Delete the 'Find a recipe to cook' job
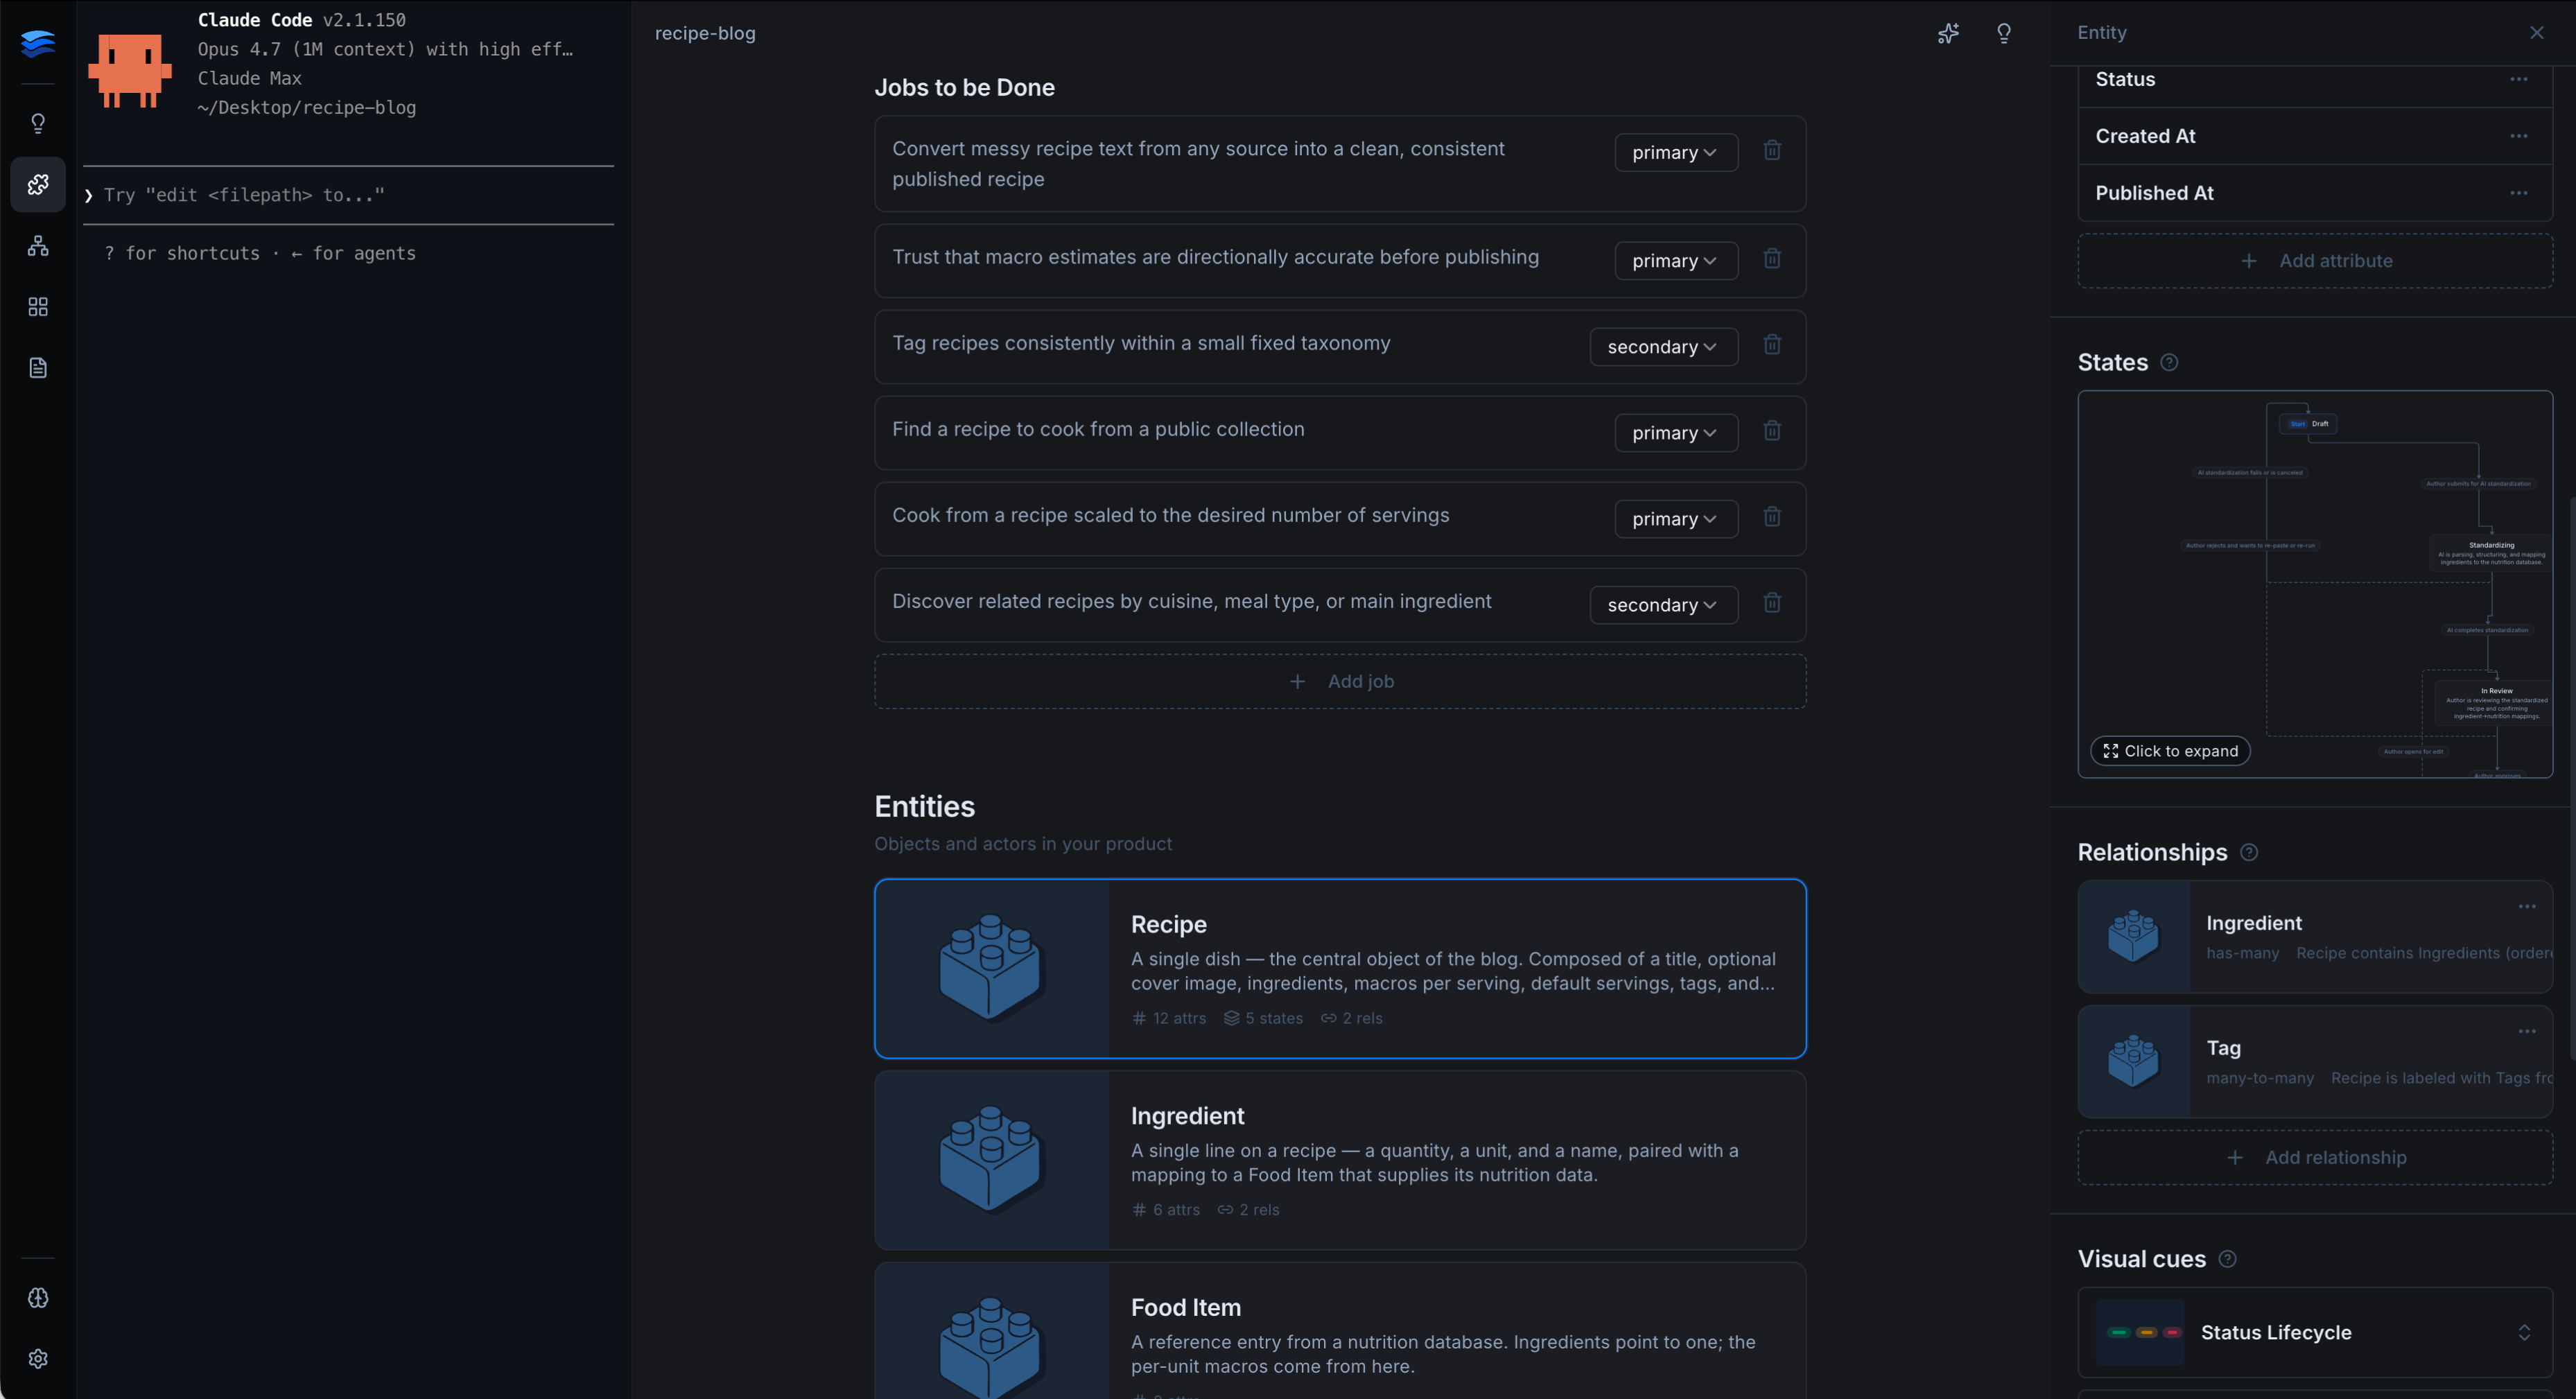2576x1399 pixels. click(1772, 430)
